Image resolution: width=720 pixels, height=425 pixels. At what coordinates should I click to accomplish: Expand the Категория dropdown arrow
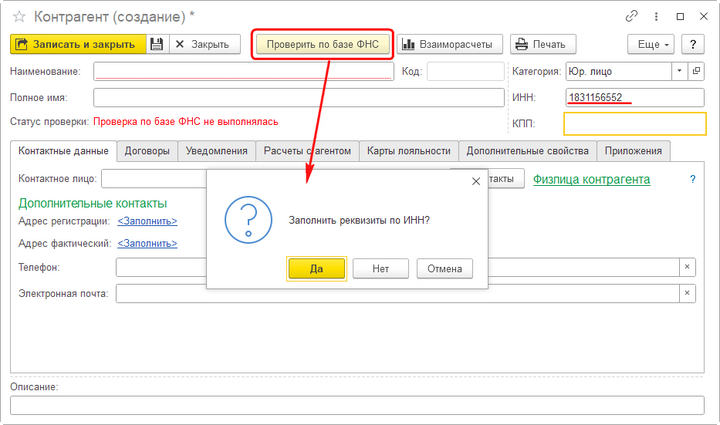[x=680, y=71]
